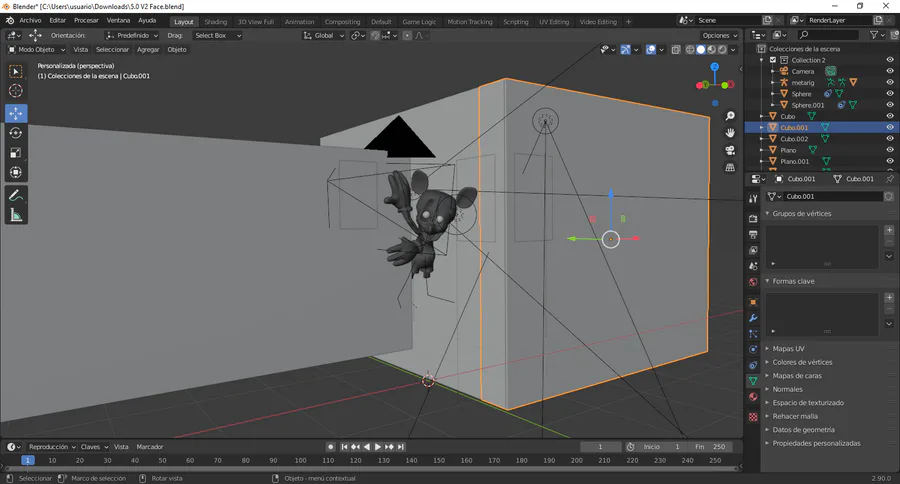Select the Transform tool in the toolbar
The width and height of the screenshot is (900, 484).
pos(15,172)
